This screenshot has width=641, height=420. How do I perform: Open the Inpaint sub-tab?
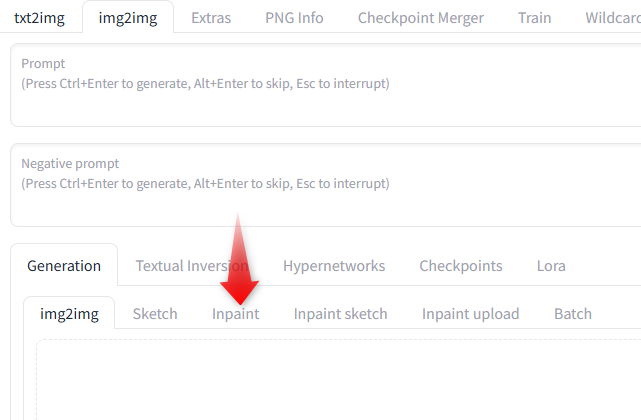[x=235, y=314]
